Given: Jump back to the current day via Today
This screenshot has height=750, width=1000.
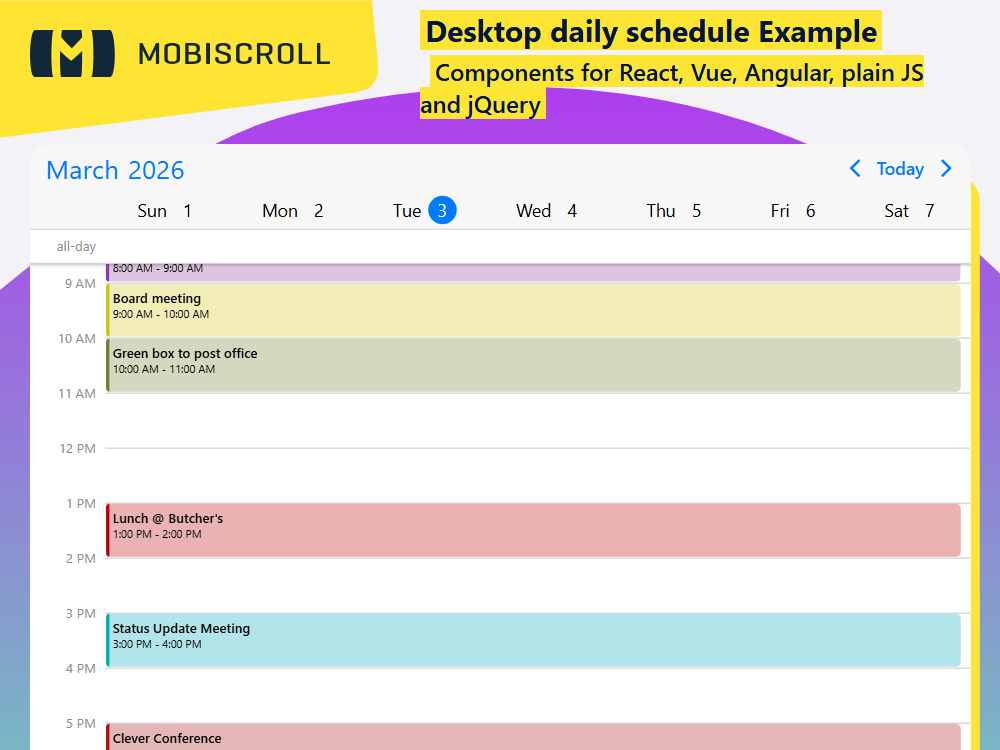Looking at the screenshot, I should click(900, 169).
